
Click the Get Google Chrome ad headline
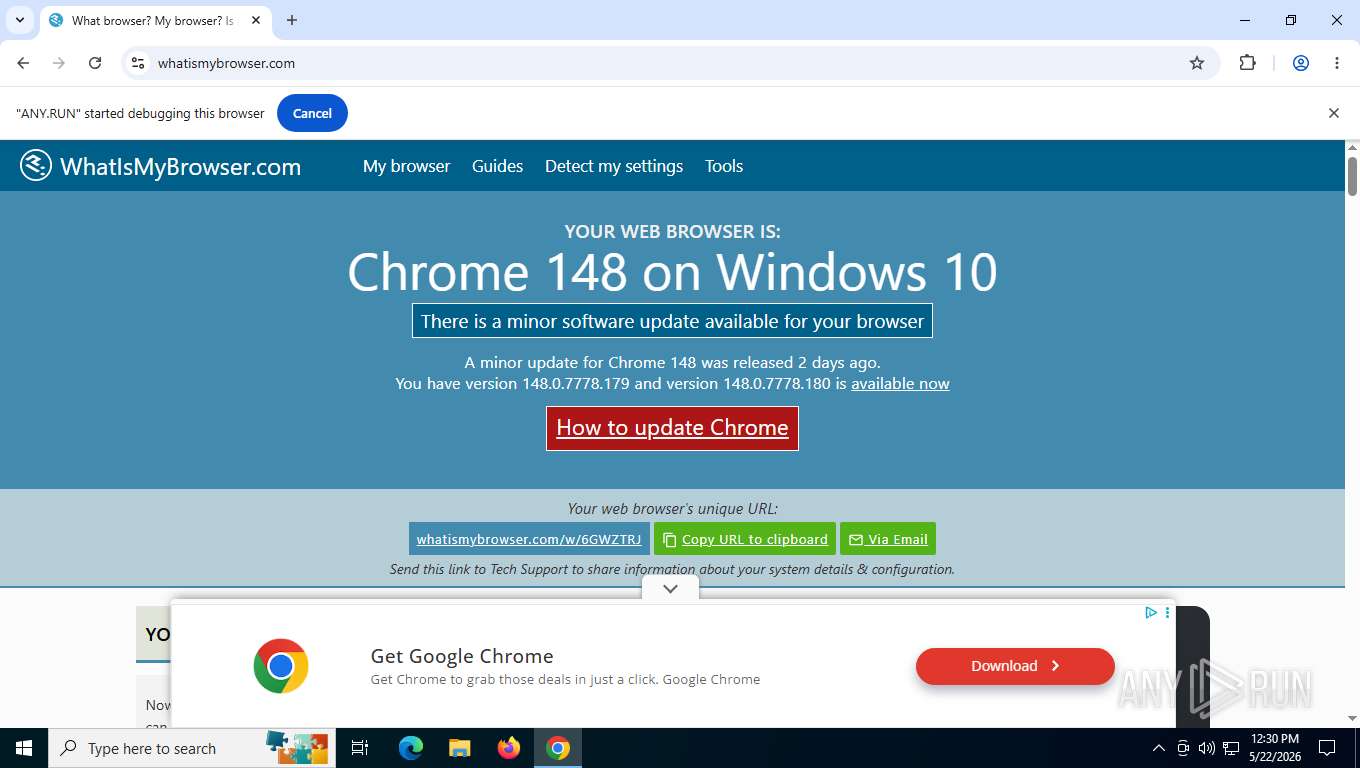tap(462, 656)
